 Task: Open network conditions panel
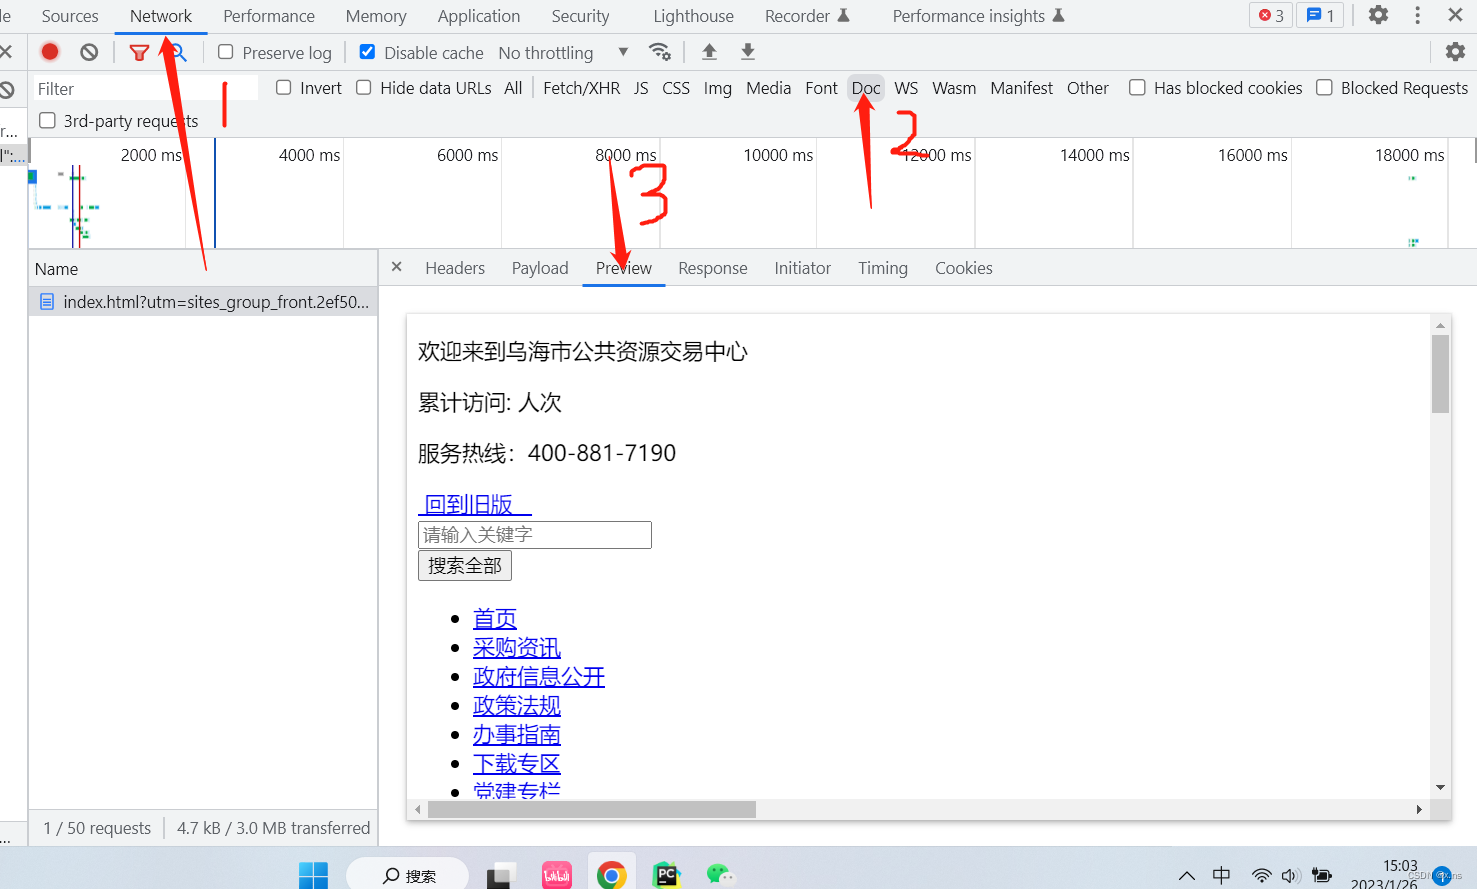coord(660,52)
